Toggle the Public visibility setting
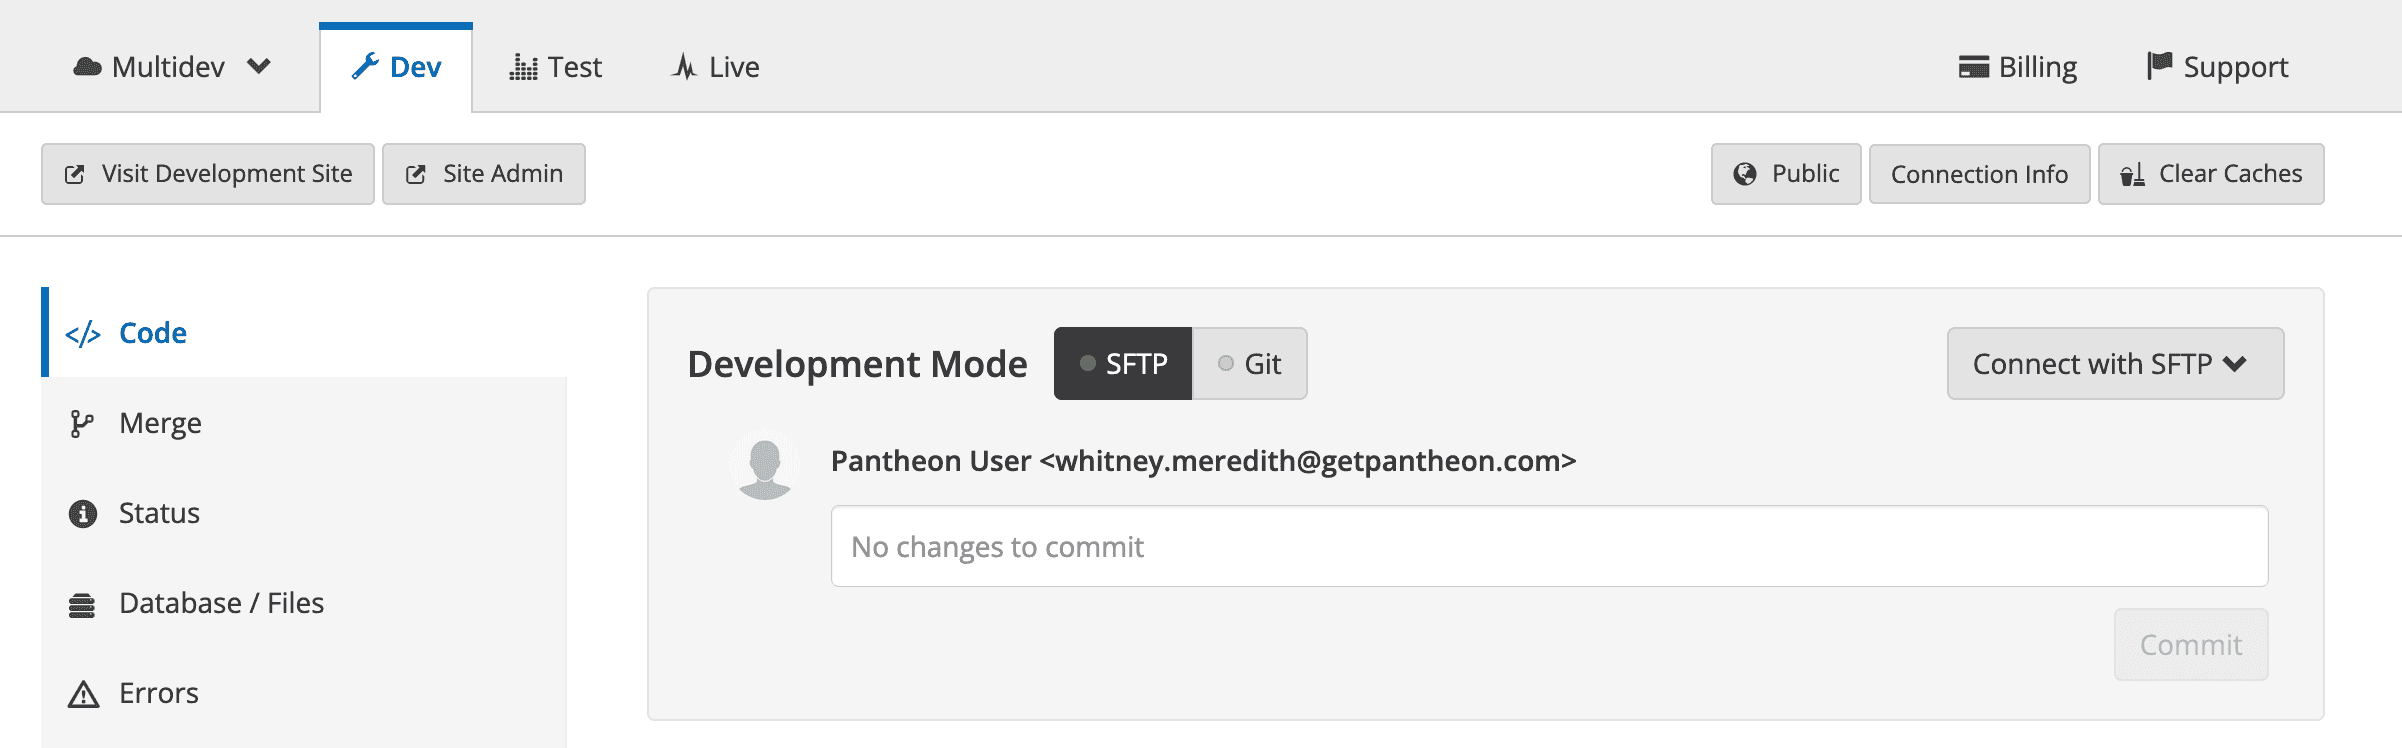Screen dimensions: 2402x748 (x=1785, y=173)
